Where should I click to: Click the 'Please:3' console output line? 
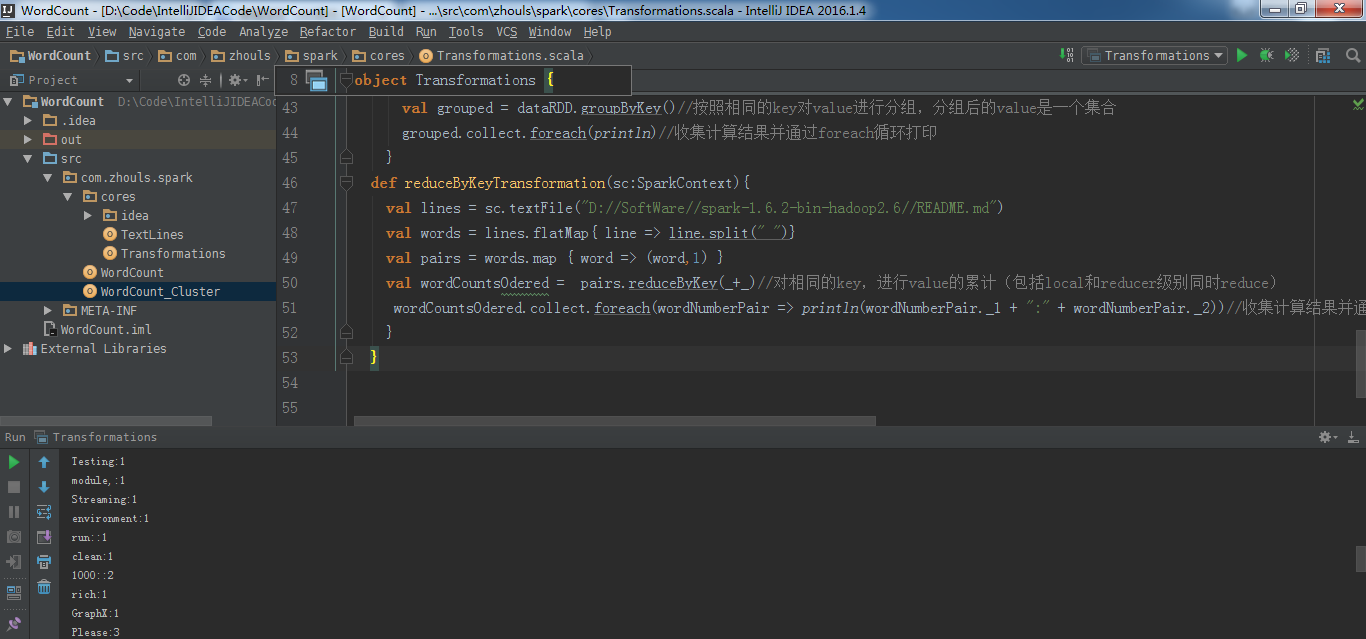pos(95,632)
